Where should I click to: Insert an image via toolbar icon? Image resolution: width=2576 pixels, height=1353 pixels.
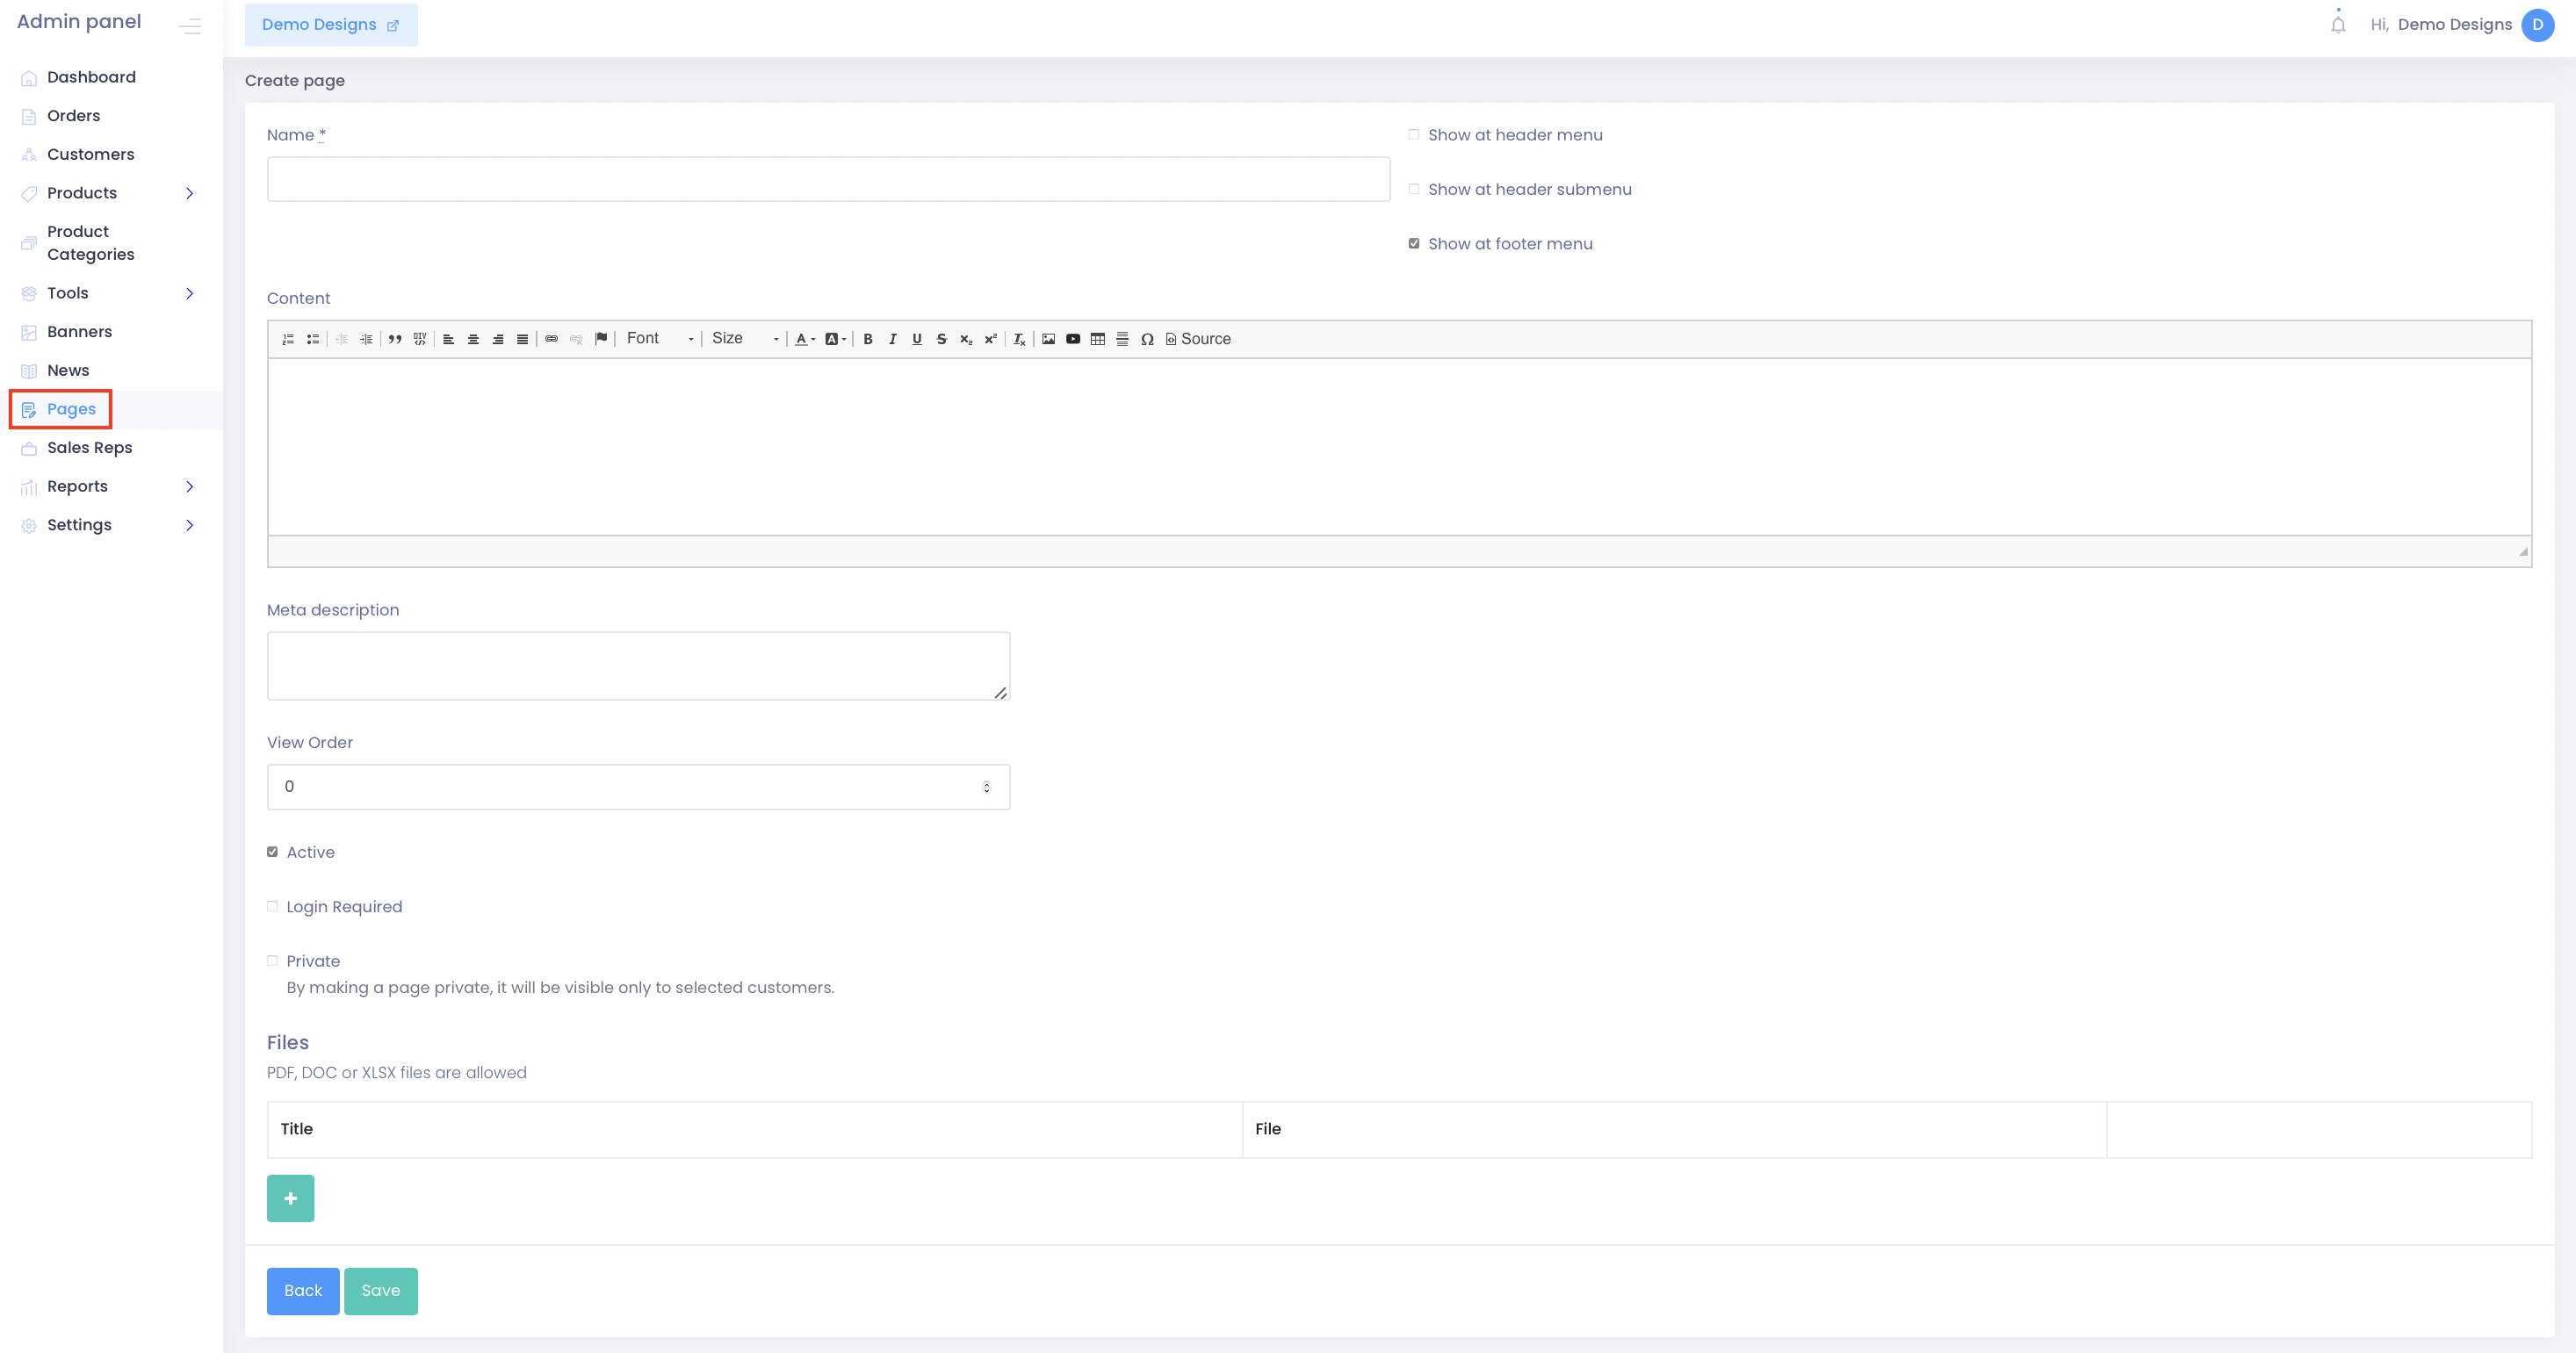[x=1048, y=339]
